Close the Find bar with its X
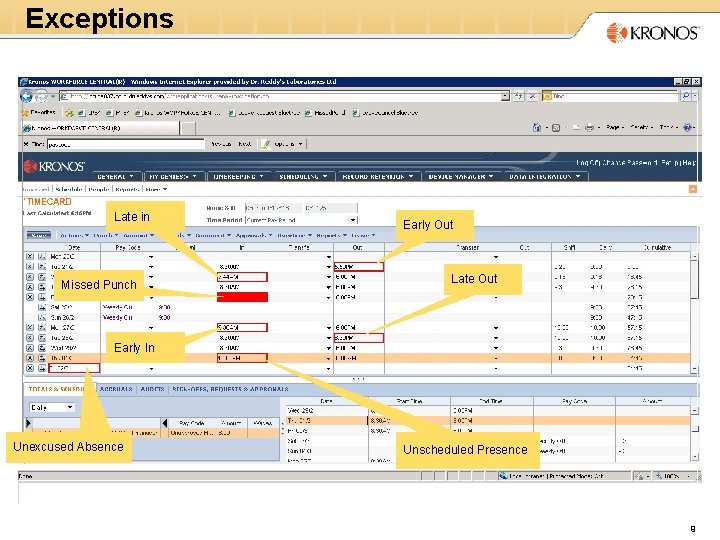The height and width of the screenshot is (540, 720). tap(26, 144)
